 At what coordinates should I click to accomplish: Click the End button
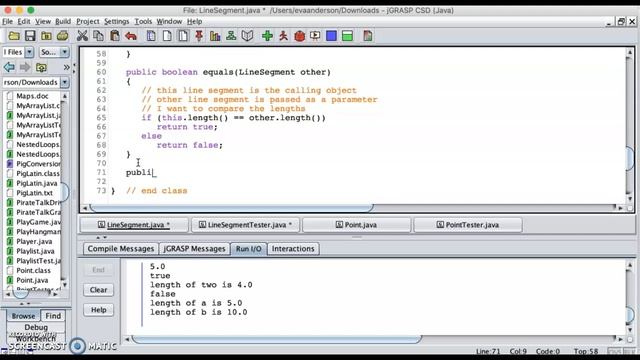98,270
